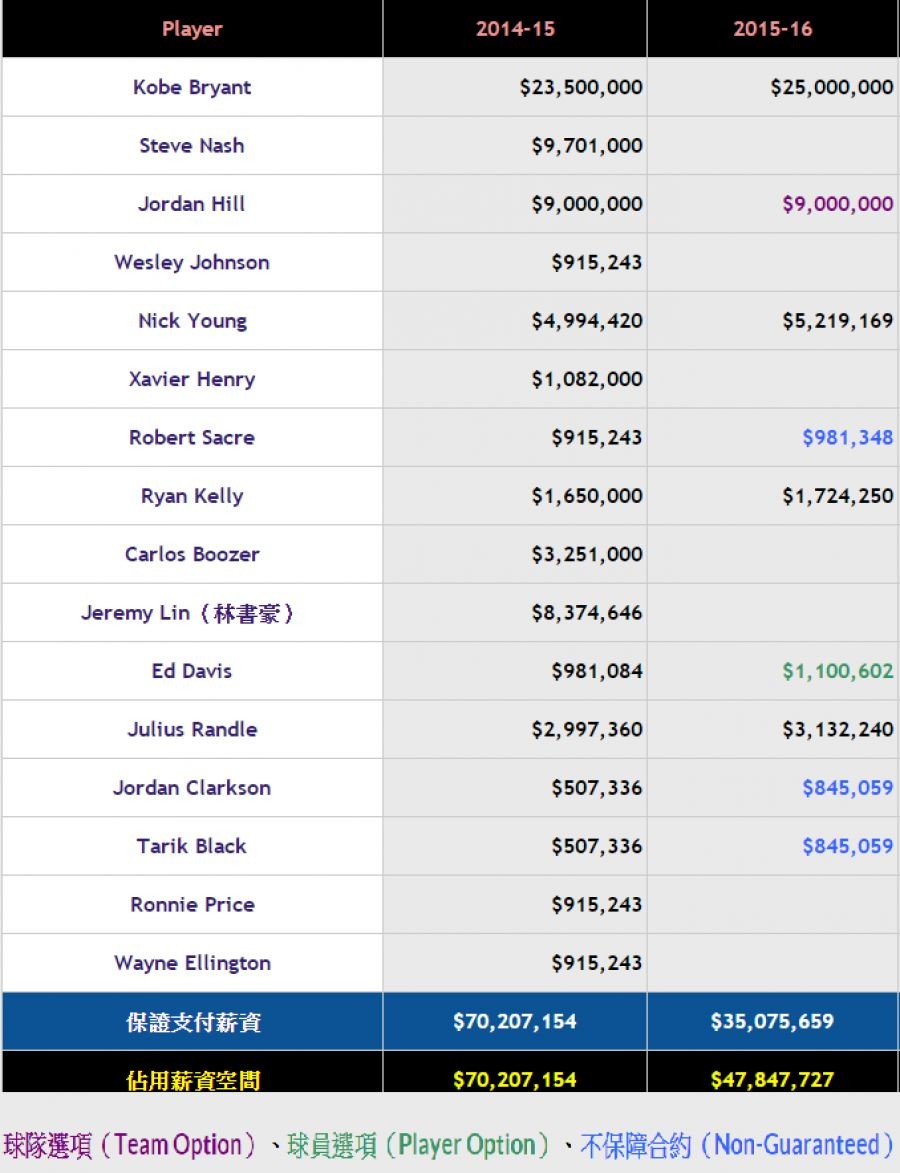Image resolution: width=900 pixels, height=1173 pixels.
Task: Select Robert Sacre's blue $981,348 salary
Action: [847, 437]
